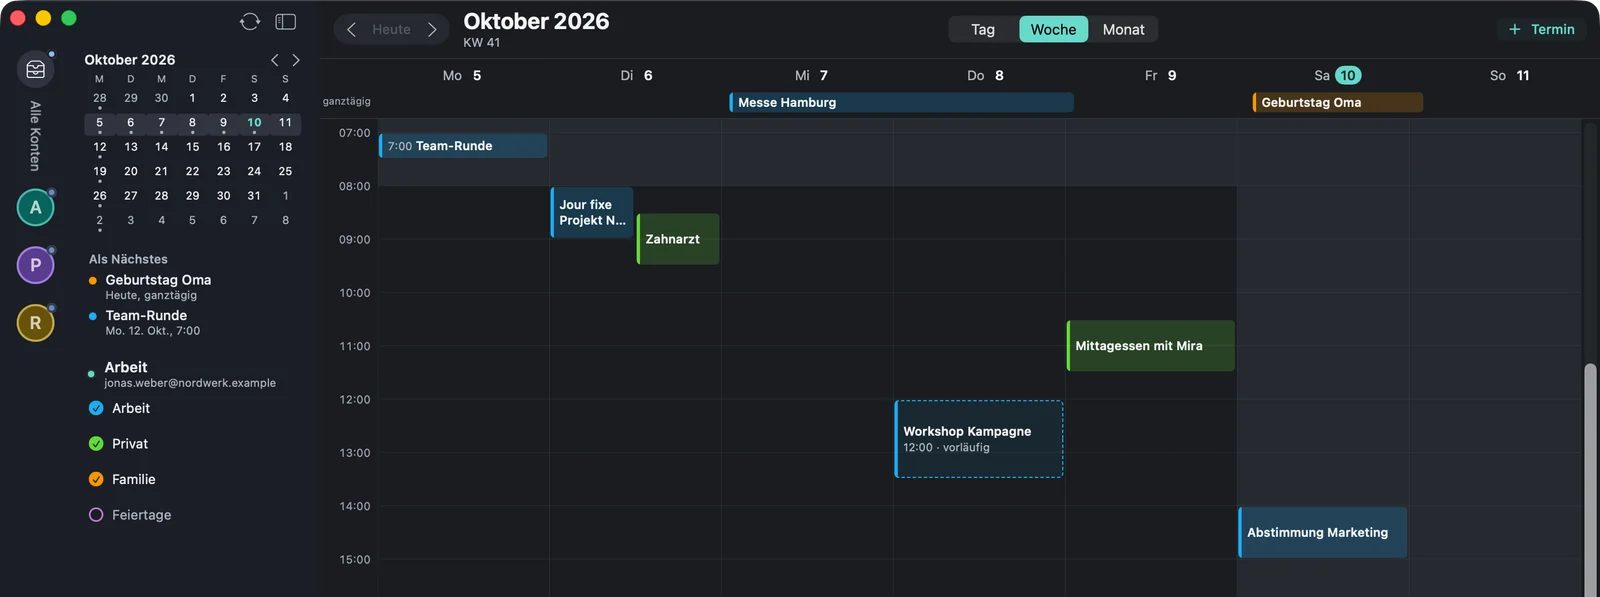The image size is (1600, 597).
Task: Click the vertical scrollbar of week view
Action: pos(1590,480)
